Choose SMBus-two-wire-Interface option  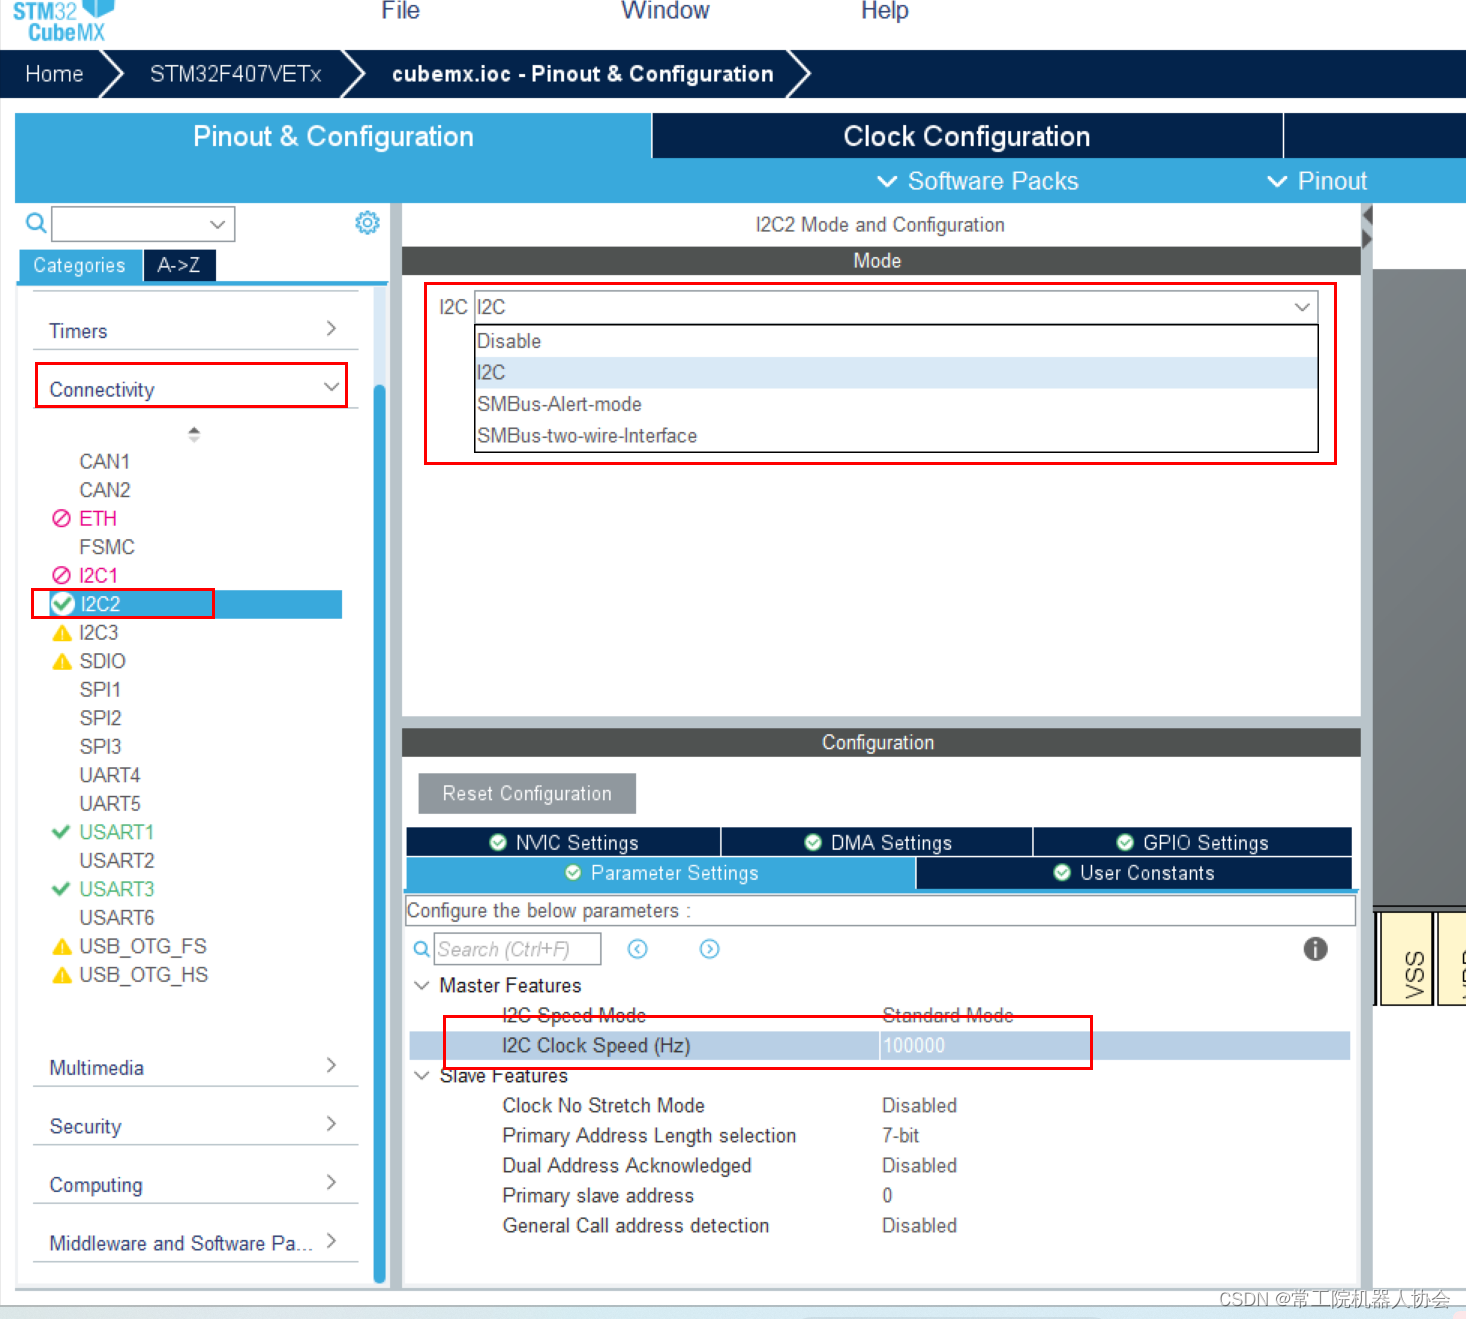click(x=896, y=436)
